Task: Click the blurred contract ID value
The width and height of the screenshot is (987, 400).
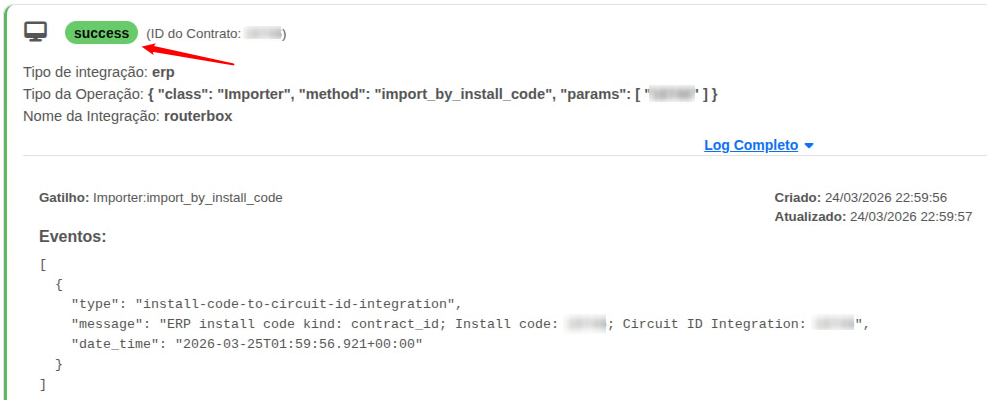Action: click(262, 34)
